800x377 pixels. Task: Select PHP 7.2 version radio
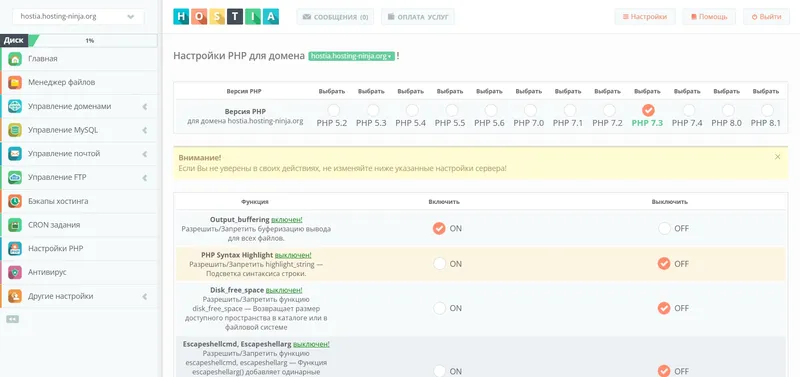(x=609, y=110)
